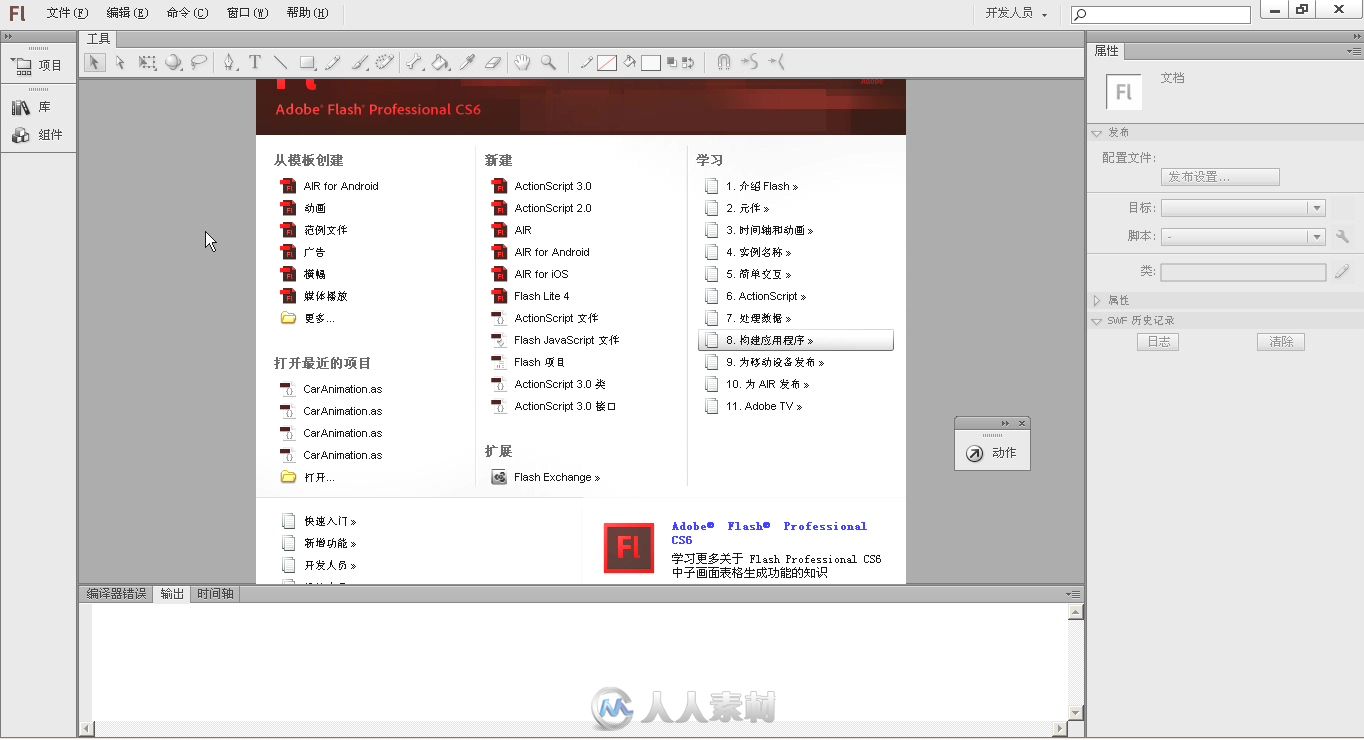Click the Smooth option icon
Image resolution: width=1364 pixels, height=740 pixels.
pyautogui.click(x=750, y=62)
